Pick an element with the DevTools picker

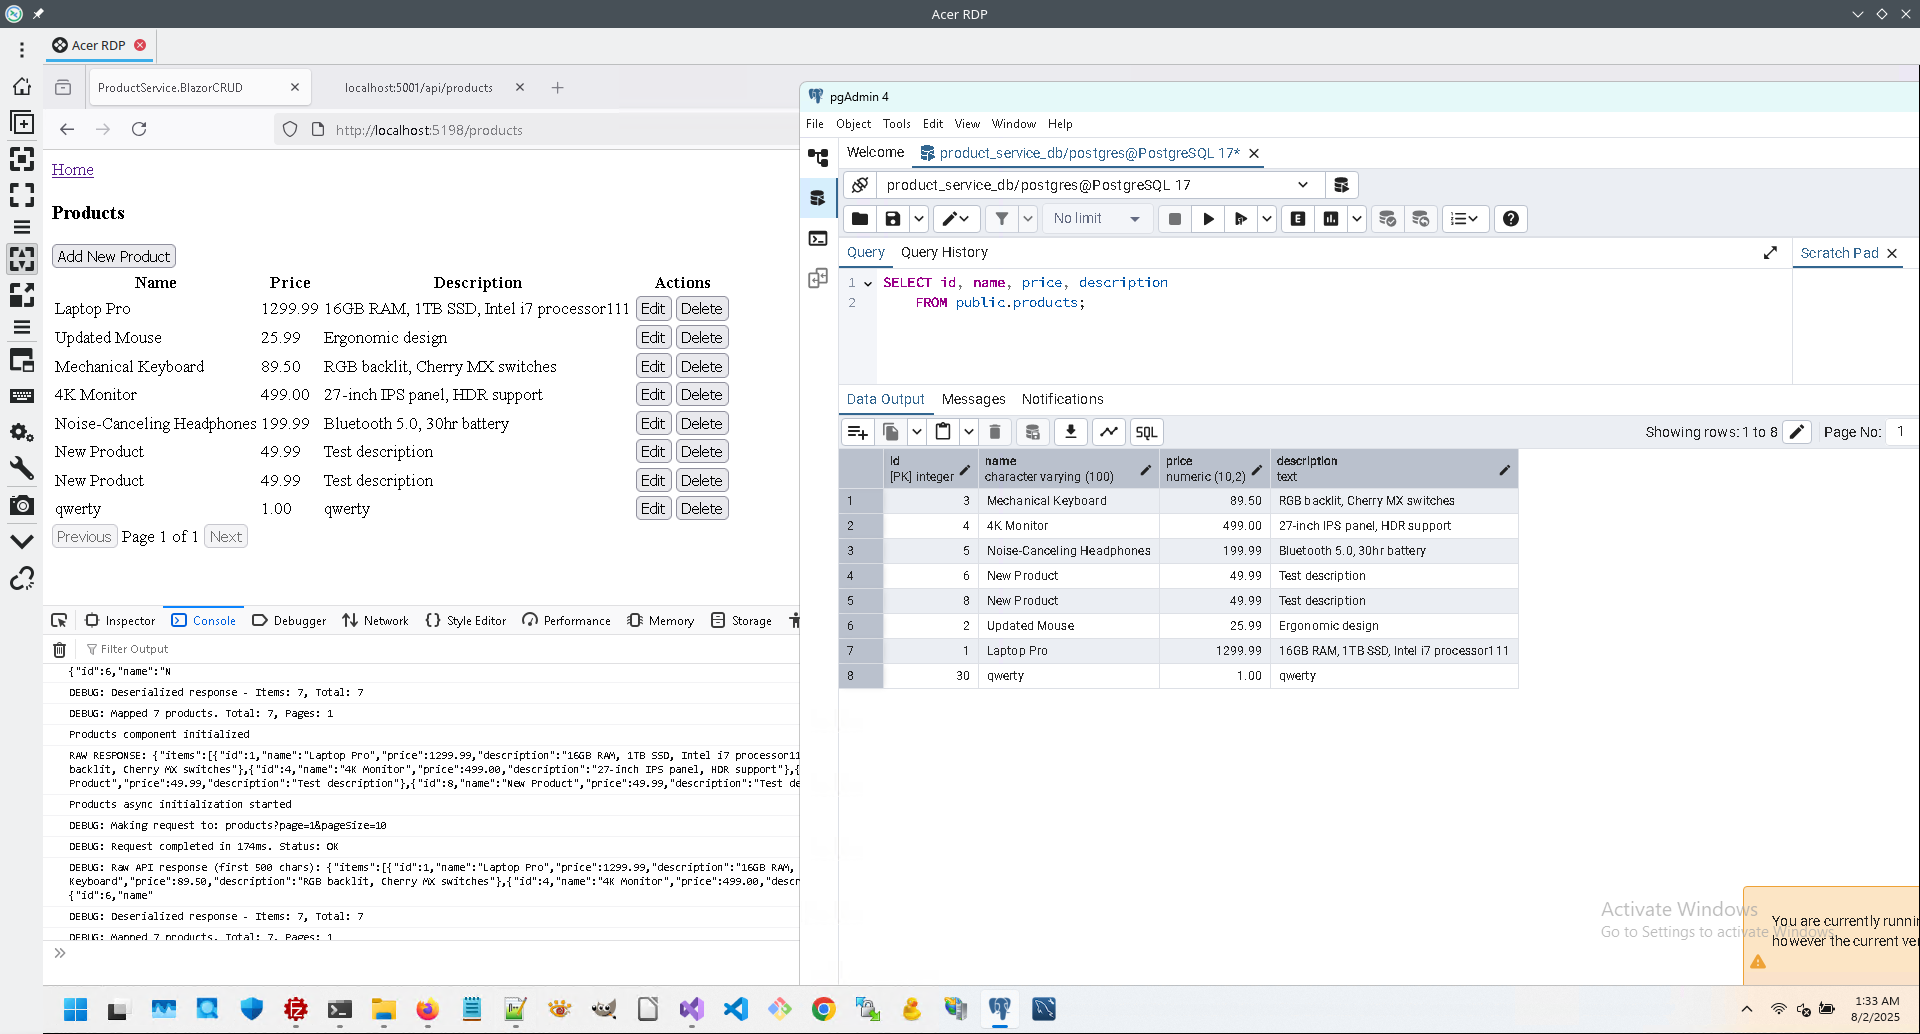tap(59, 620)
